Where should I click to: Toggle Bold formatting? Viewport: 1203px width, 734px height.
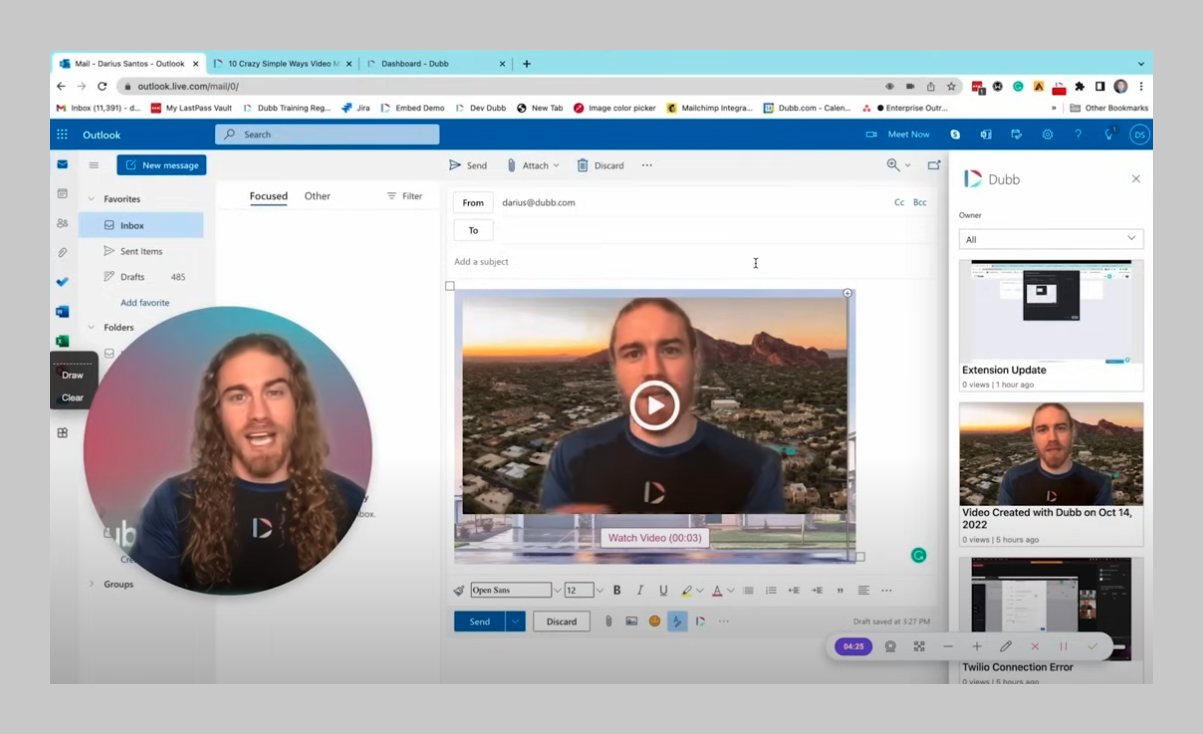[617, 590]
